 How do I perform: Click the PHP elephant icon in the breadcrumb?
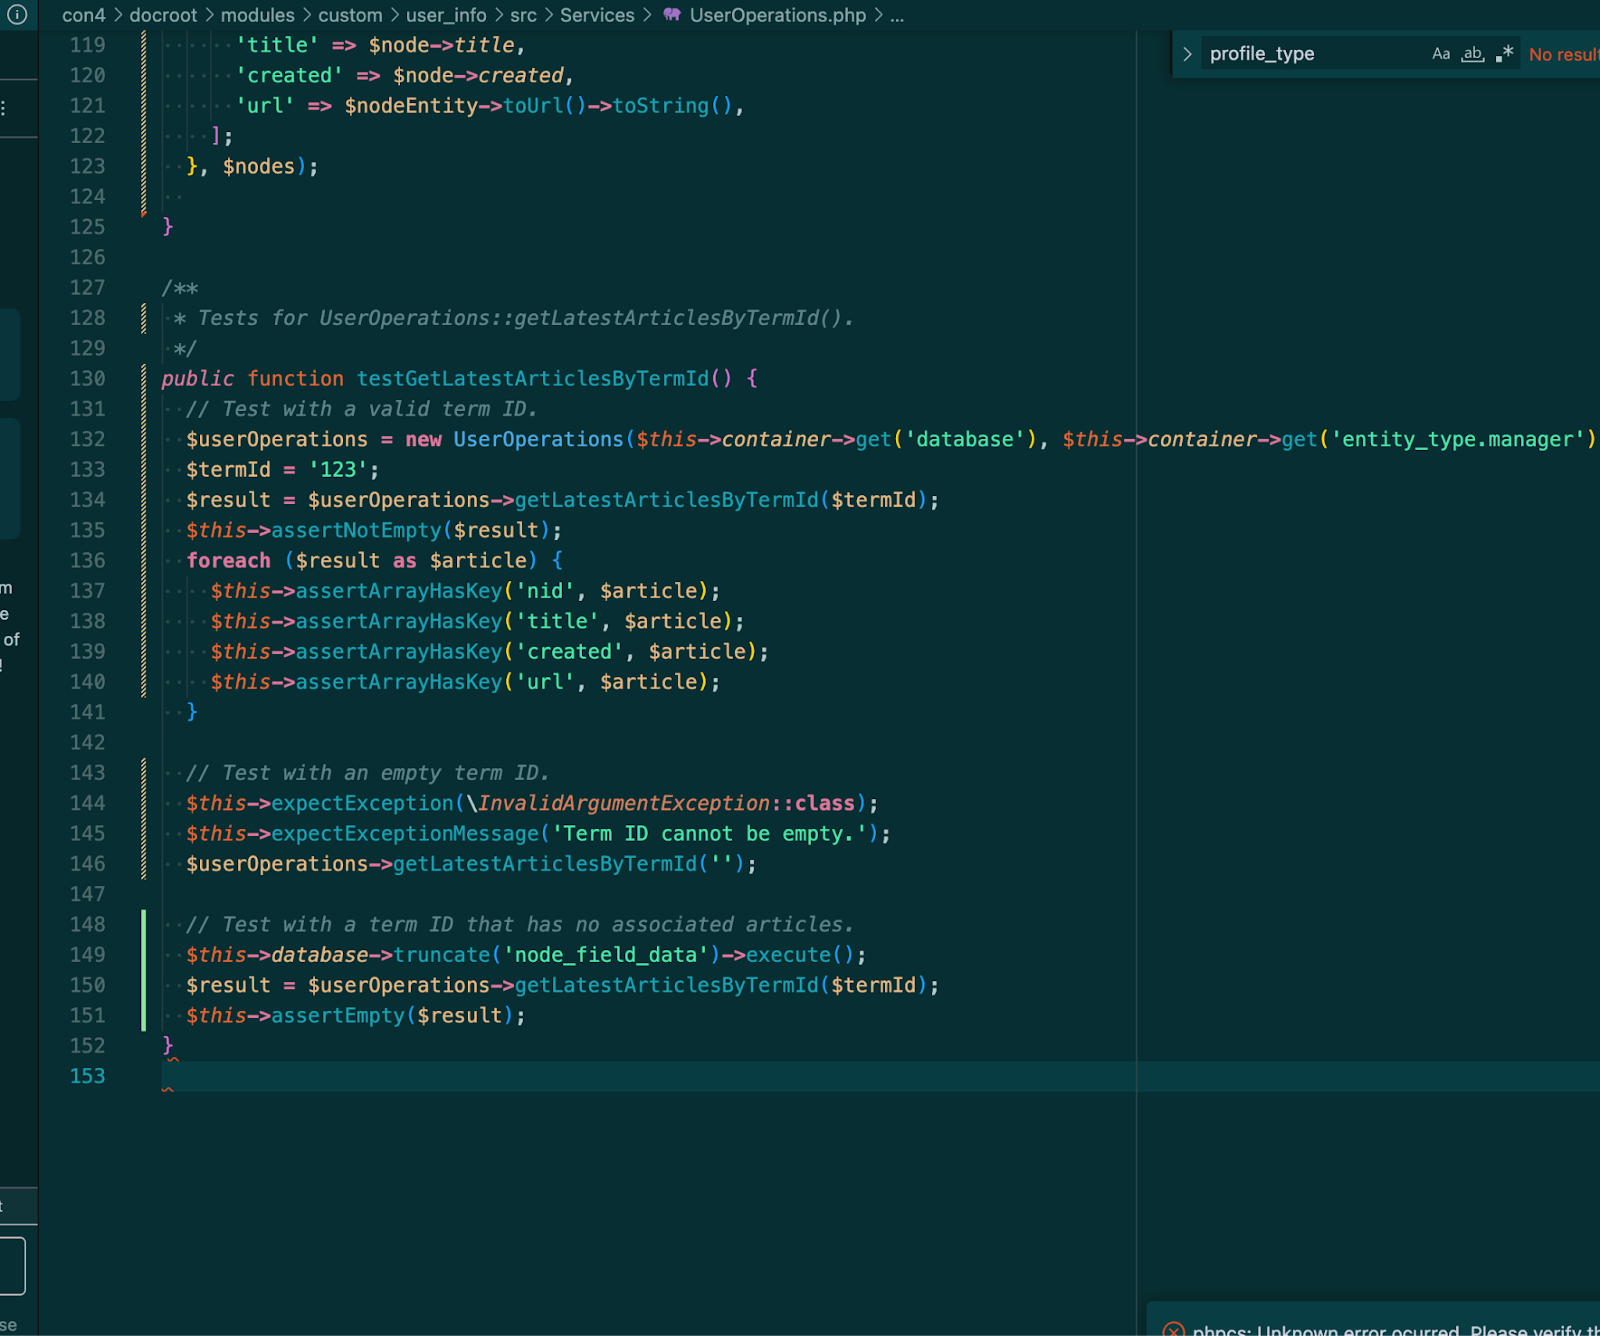(672, 15)
